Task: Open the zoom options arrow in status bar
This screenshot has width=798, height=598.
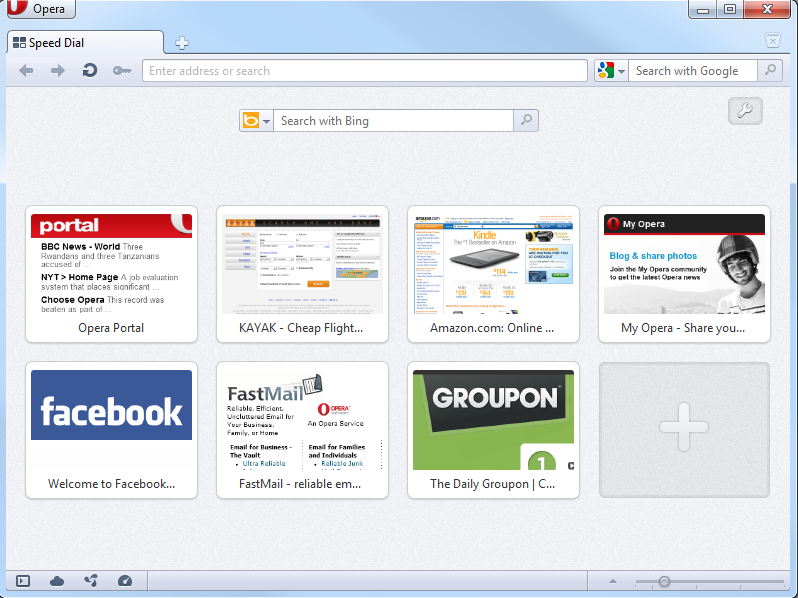Action: [x=613, y=581]
